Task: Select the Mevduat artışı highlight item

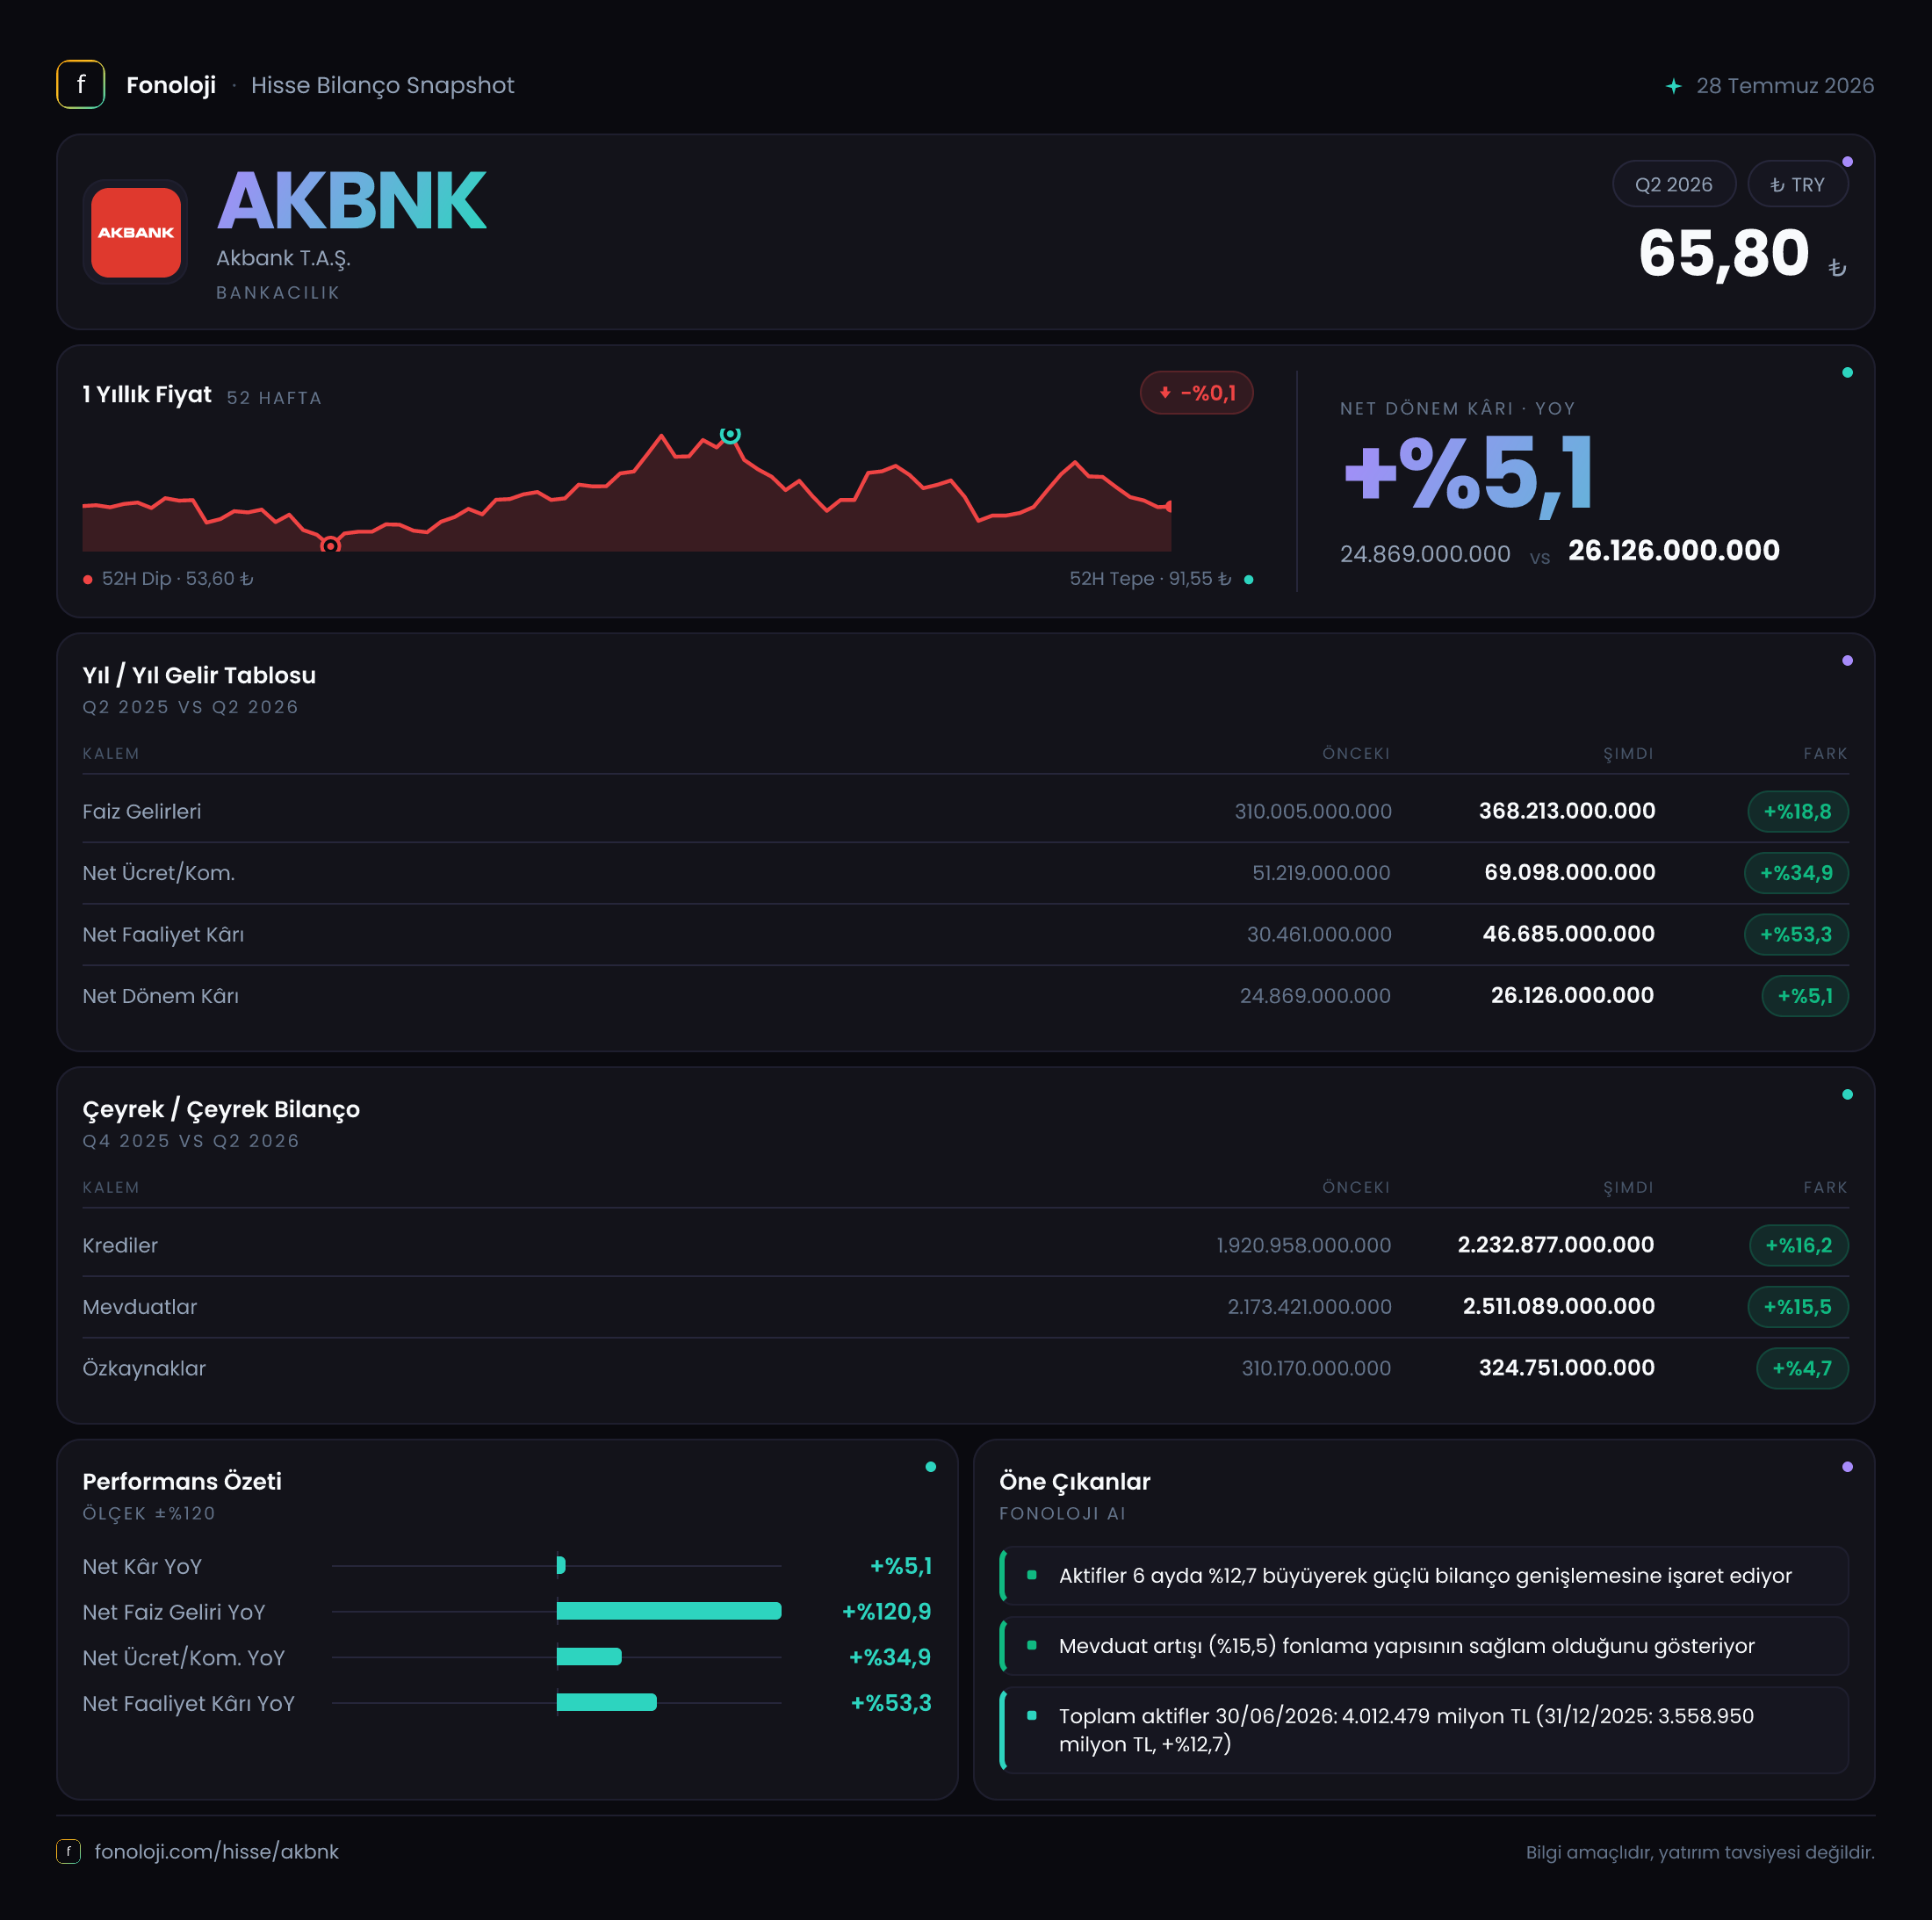Action: (1424, 1646)
